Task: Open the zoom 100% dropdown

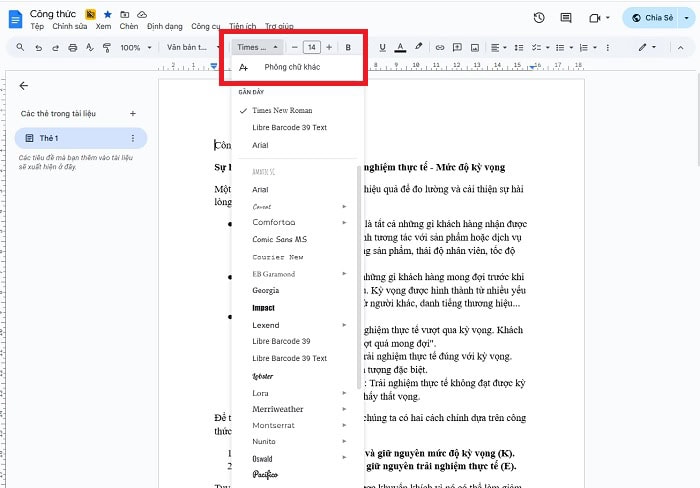Action: (x=134, y=47)
